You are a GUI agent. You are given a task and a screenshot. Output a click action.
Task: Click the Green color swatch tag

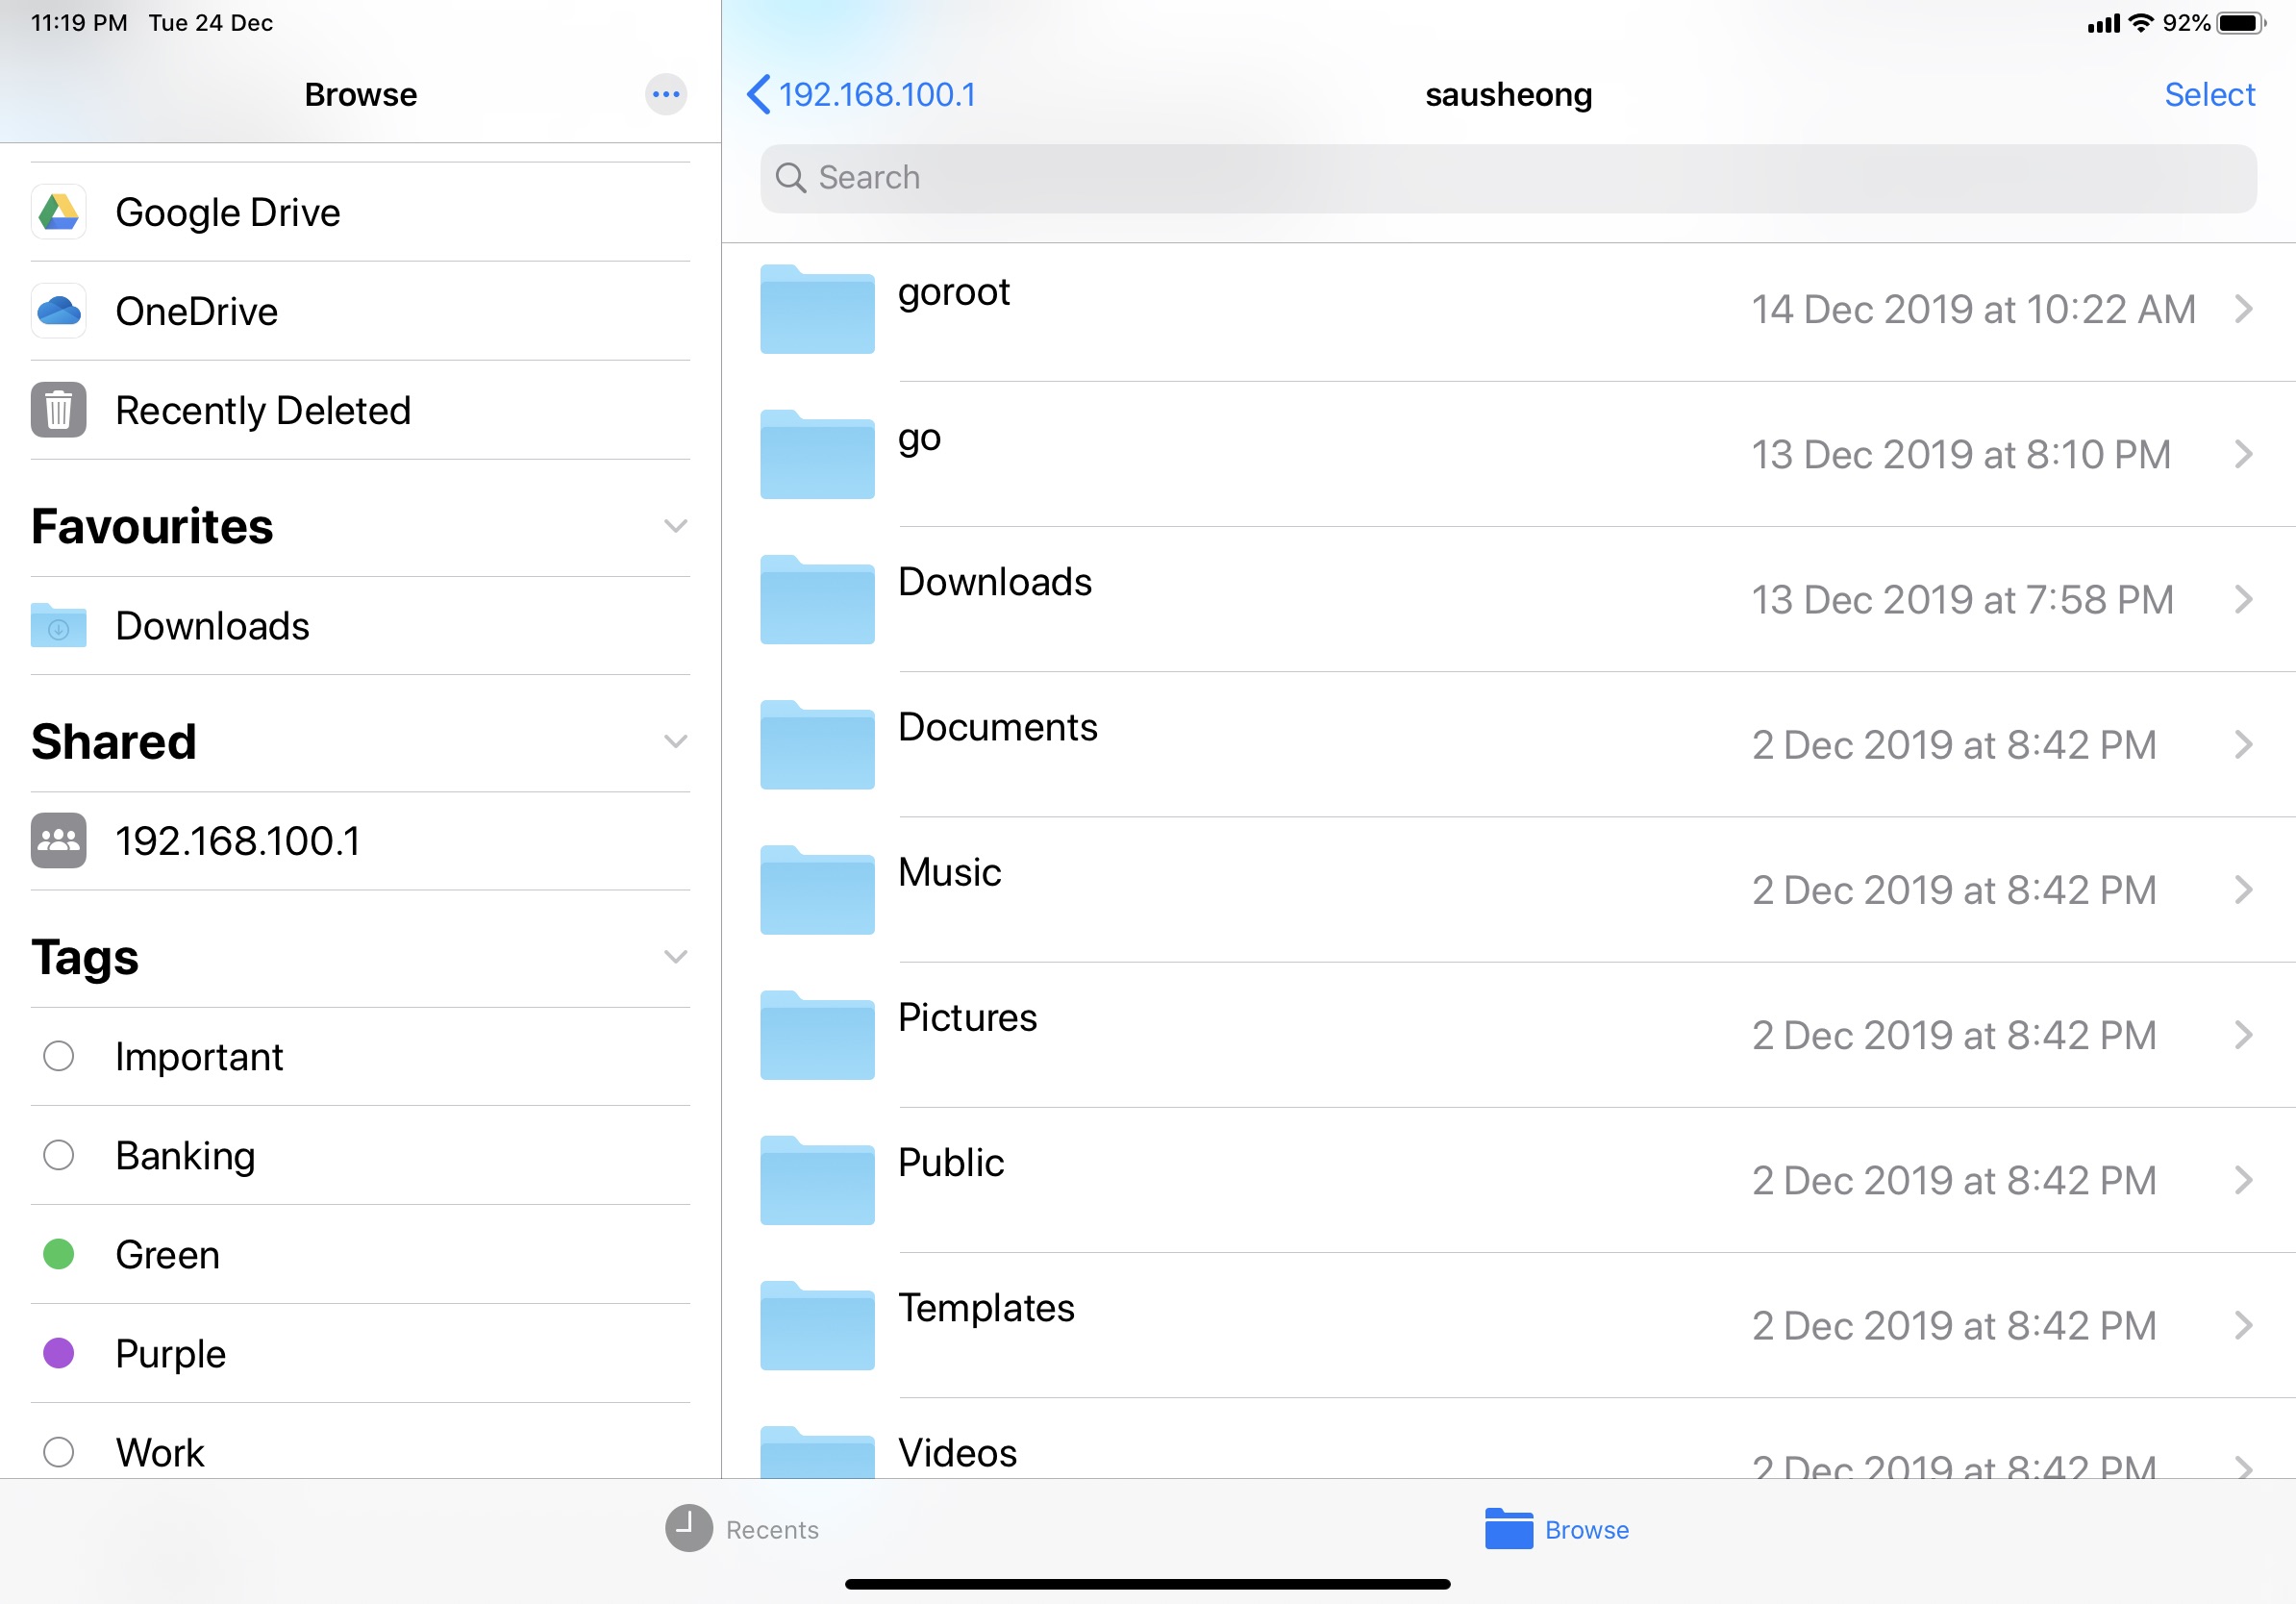58,1253
